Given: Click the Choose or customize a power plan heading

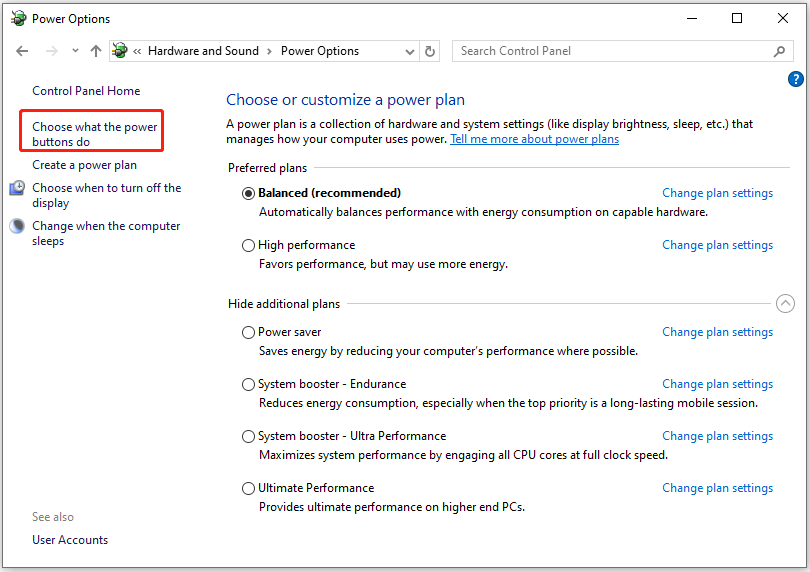Looking at the screenshot, I should 345,99.
